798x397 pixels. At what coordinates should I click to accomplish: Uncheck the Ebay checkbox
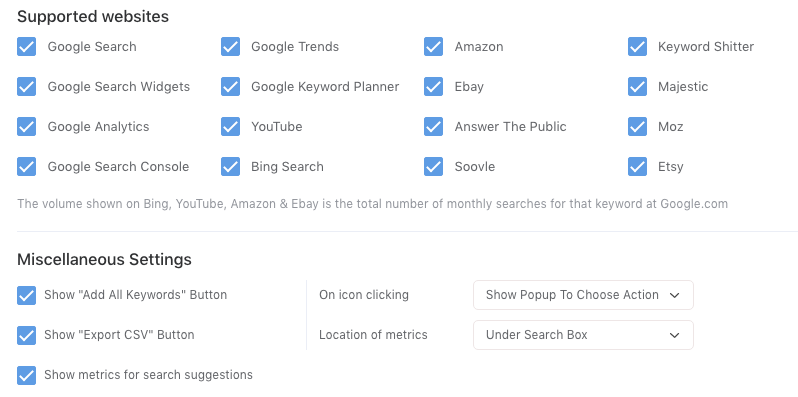tap(434, 87)
